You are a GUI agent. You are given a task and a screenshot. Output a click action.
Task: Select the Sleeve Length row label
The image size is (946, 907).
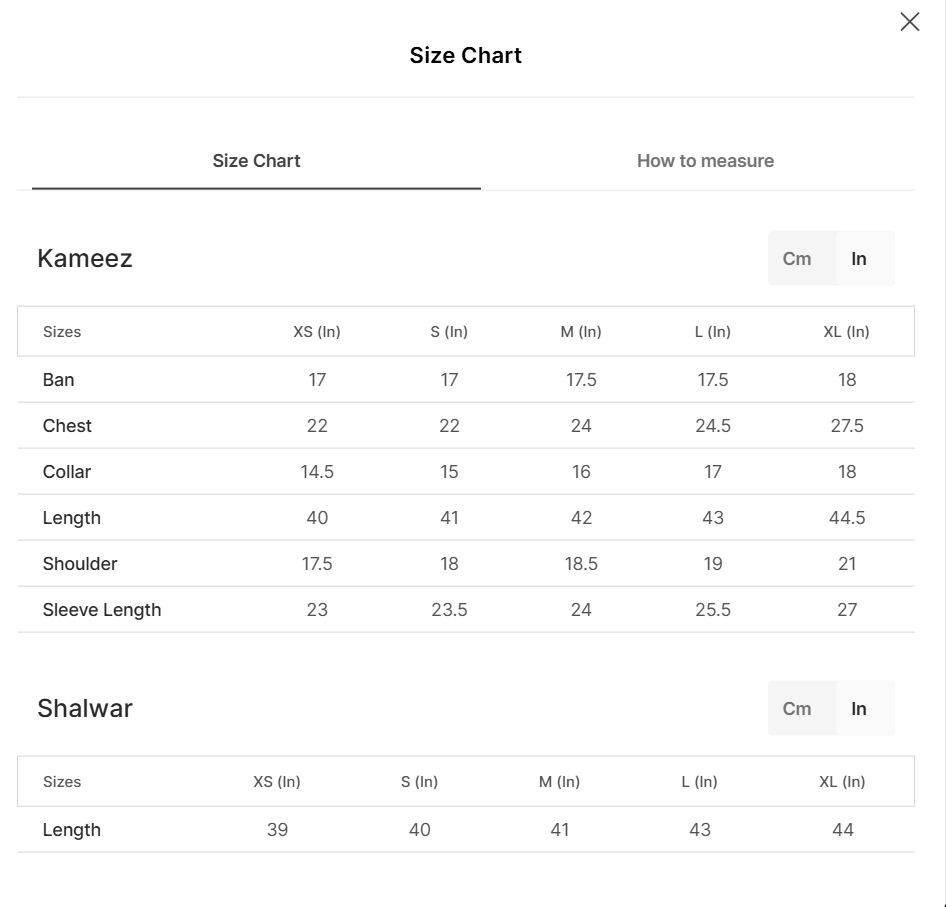click(102, 610)
